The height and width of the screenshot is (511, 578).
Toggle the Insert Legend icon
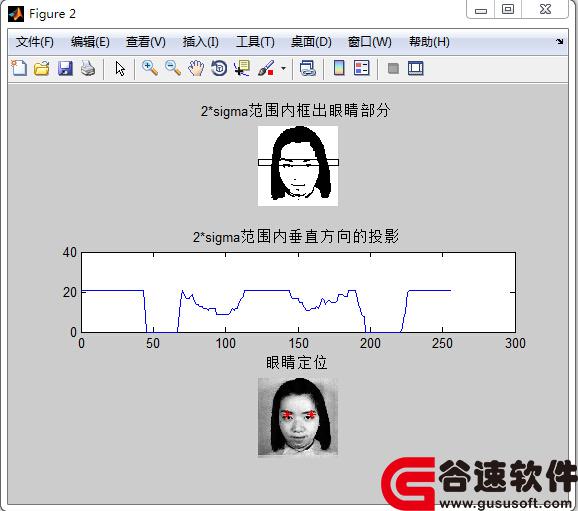362,68
